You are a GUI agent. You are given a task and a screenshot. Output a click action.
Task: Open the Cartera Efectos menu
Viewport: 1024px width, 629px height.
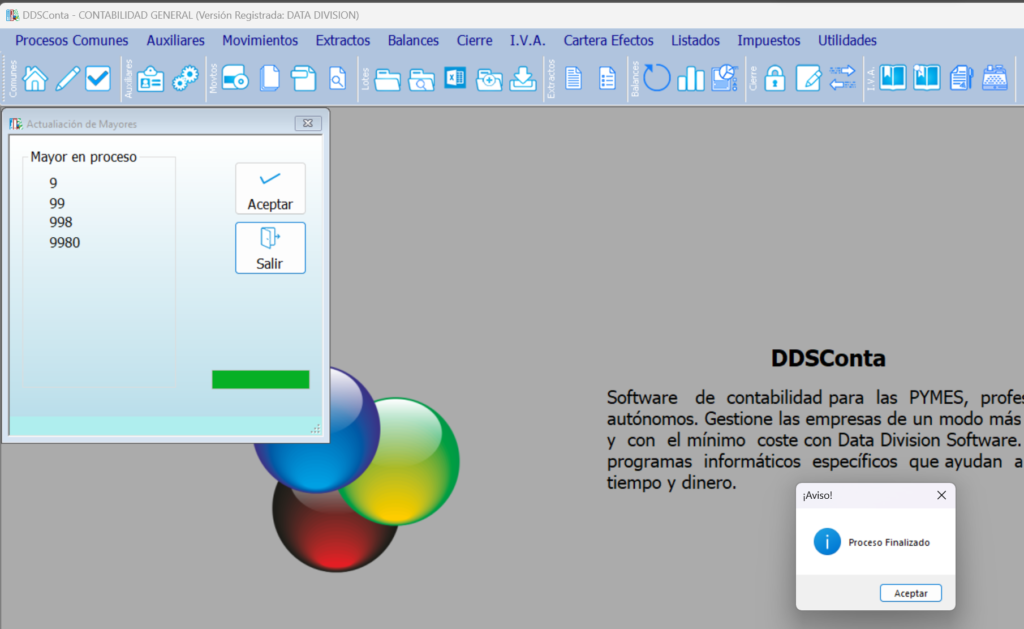click(x=609, y=40)
